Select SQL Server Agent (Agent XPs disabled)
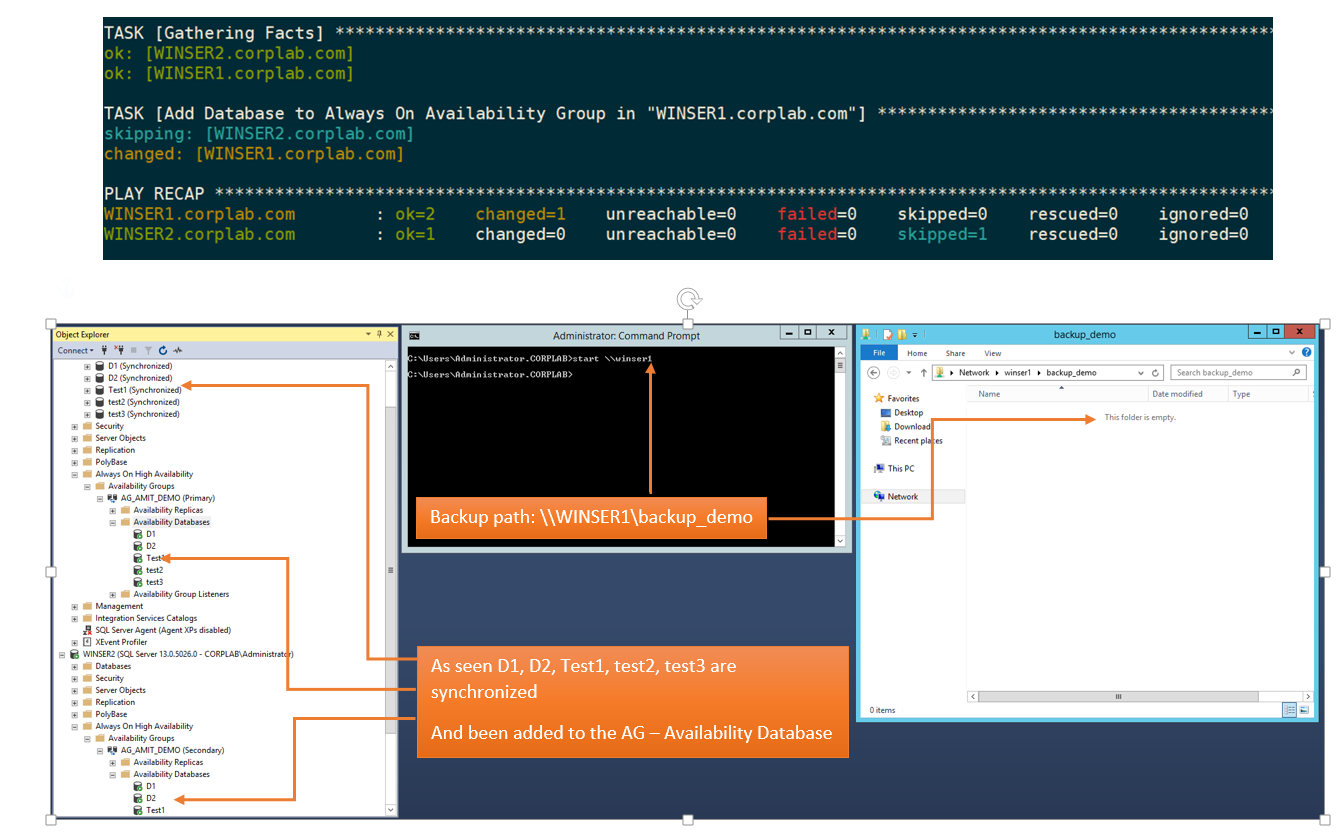 click(163, 630)
